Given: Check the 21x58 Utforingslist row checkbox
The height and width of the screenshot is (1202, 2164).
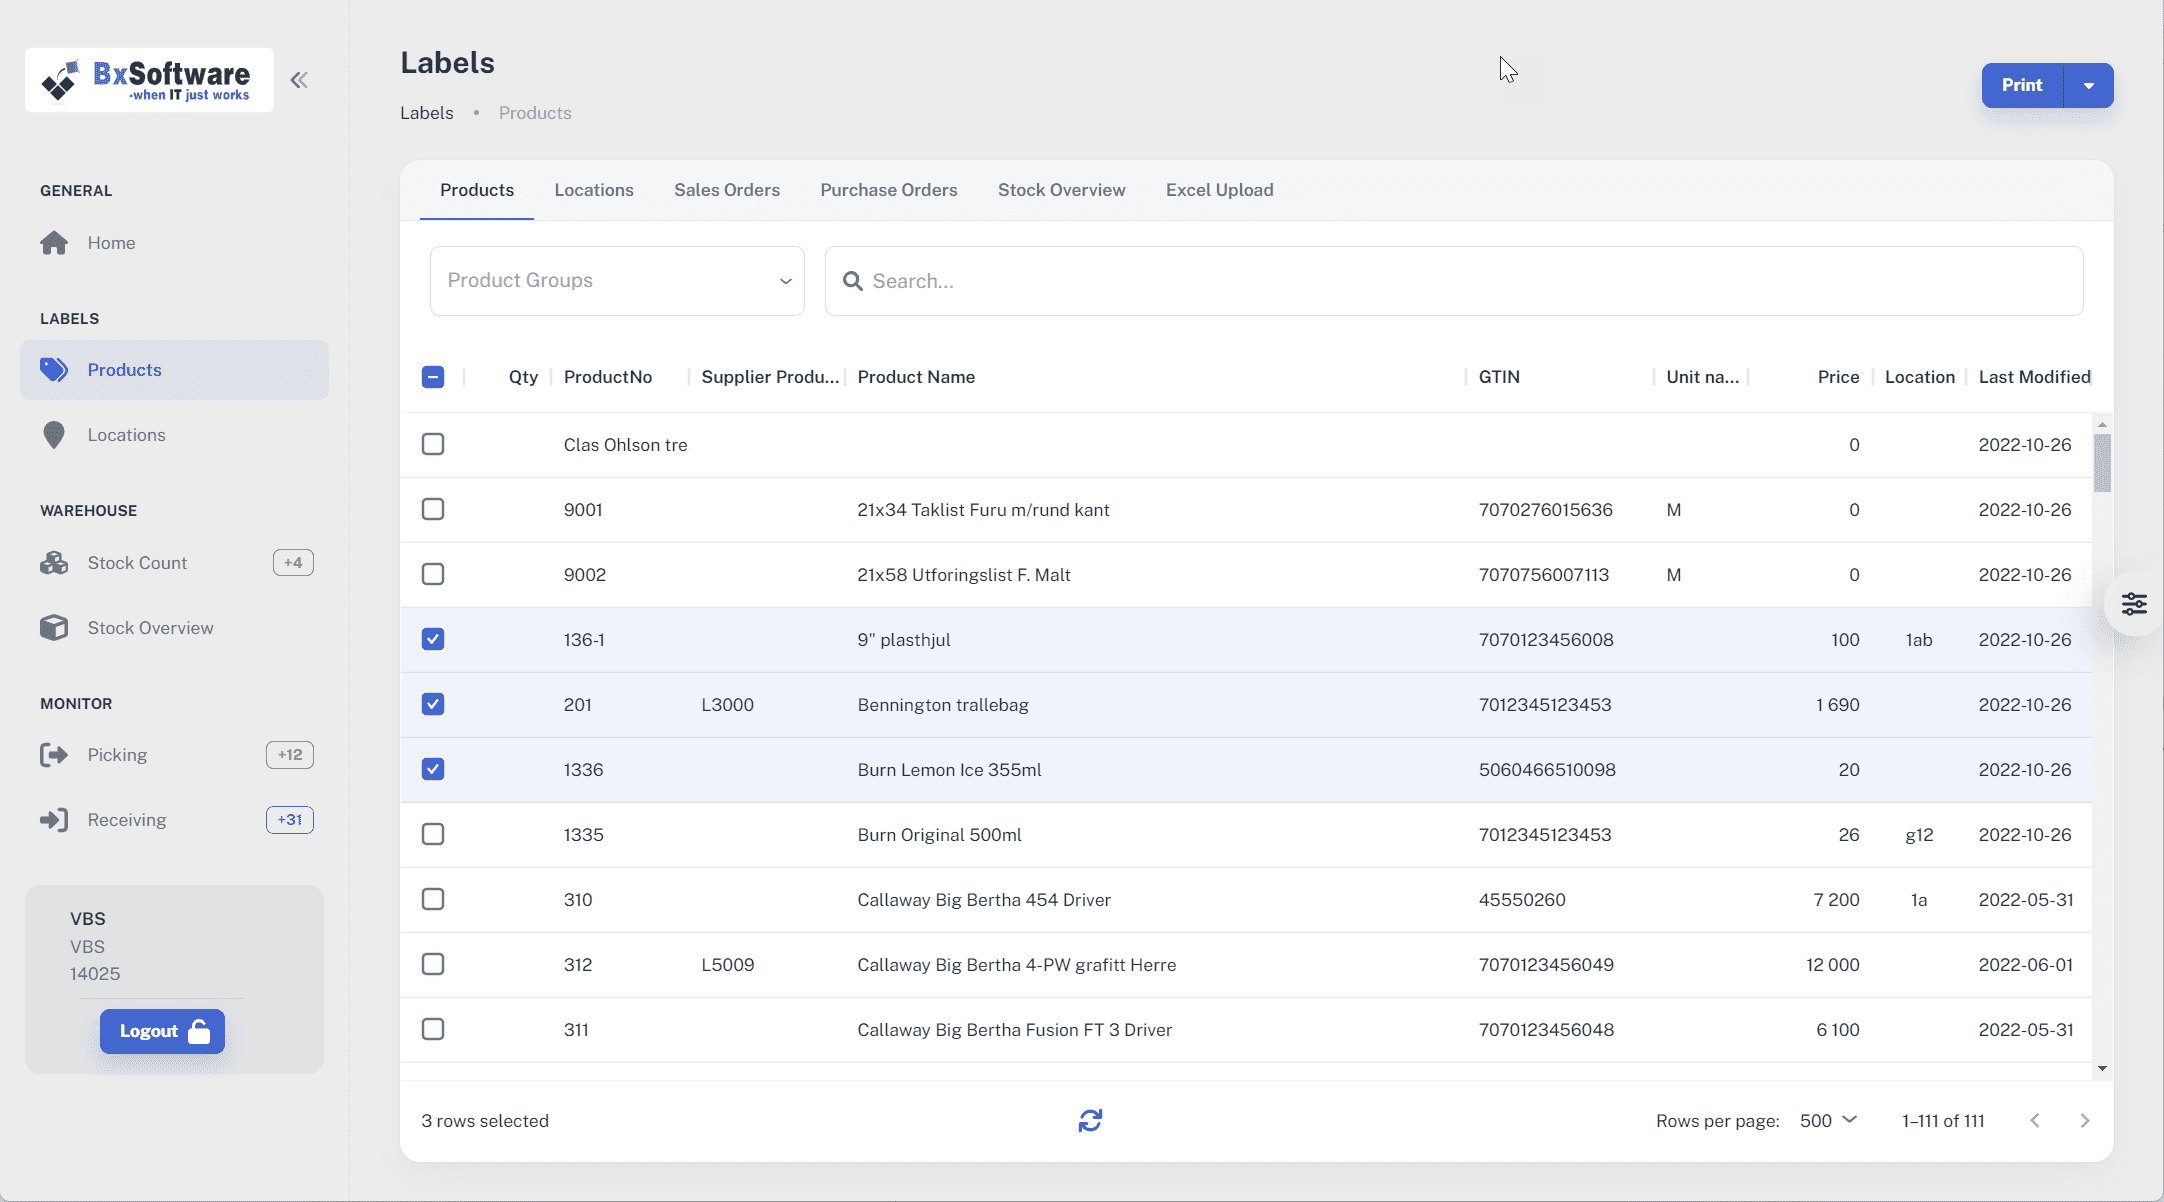Looking at the screenshot, I should [x=433, y=574].
